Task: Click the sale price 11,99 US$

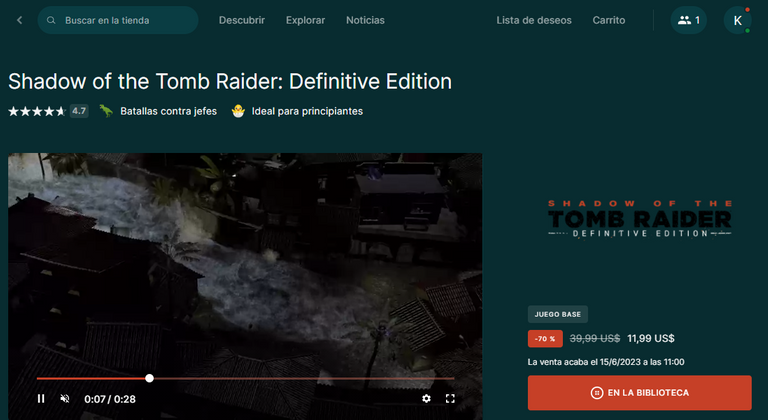Action: (x=650, y=339)
